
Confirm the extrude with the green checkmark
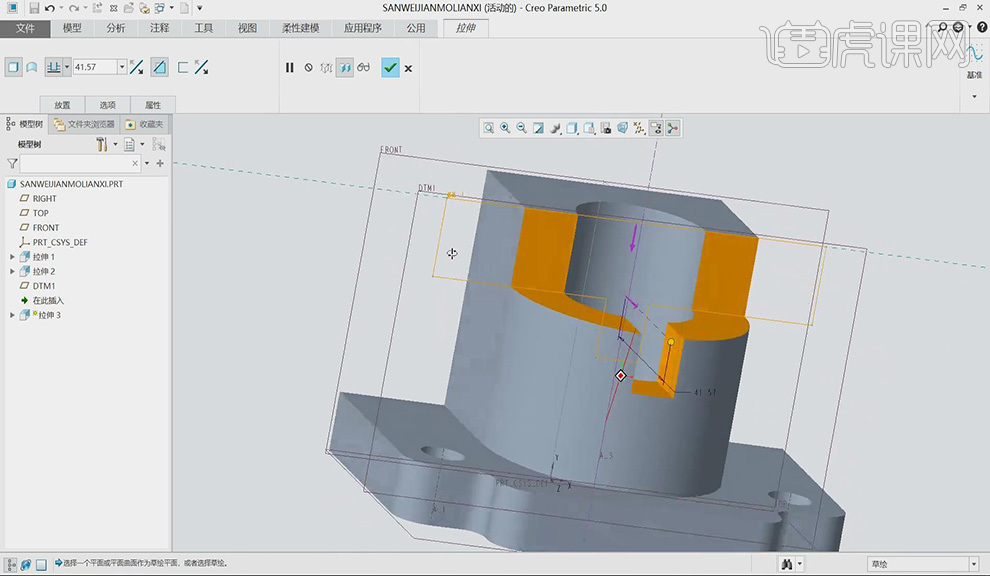tap(390, 67)
